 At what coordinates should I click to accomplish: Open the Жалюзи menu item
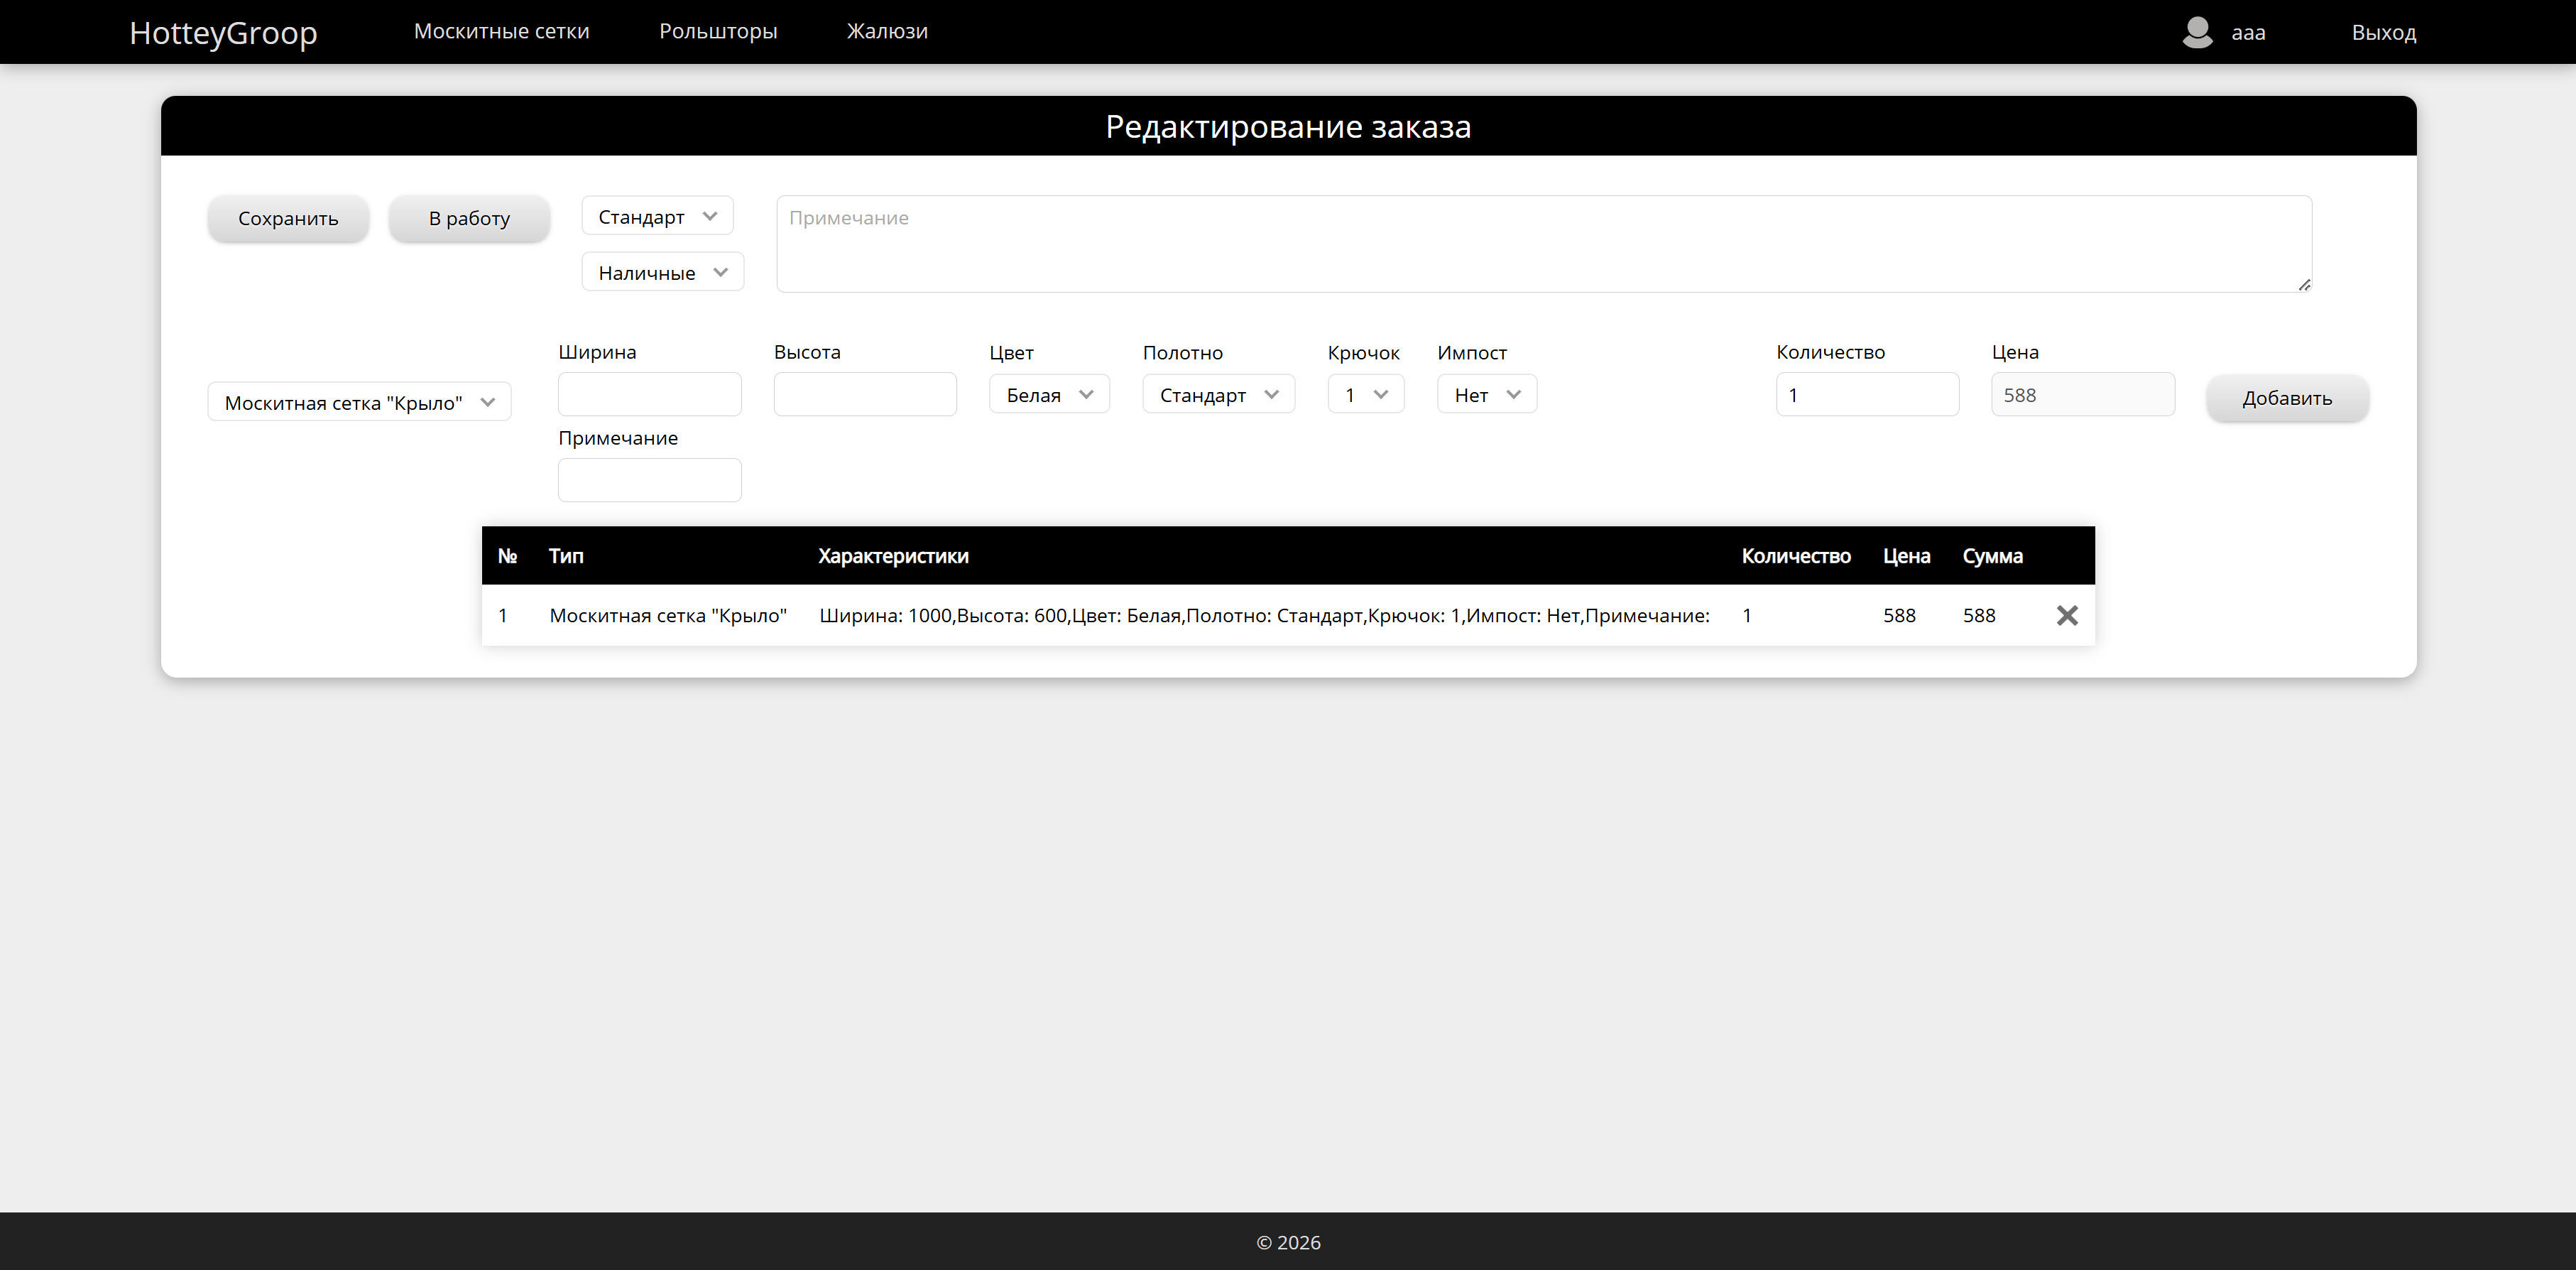(x=887, y=31)
